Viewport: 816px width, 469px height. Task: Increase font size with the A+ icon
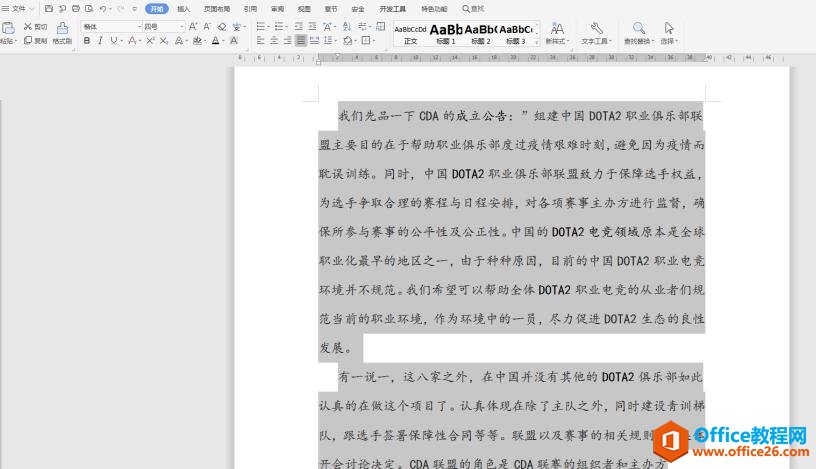click(x=193, y=27)
